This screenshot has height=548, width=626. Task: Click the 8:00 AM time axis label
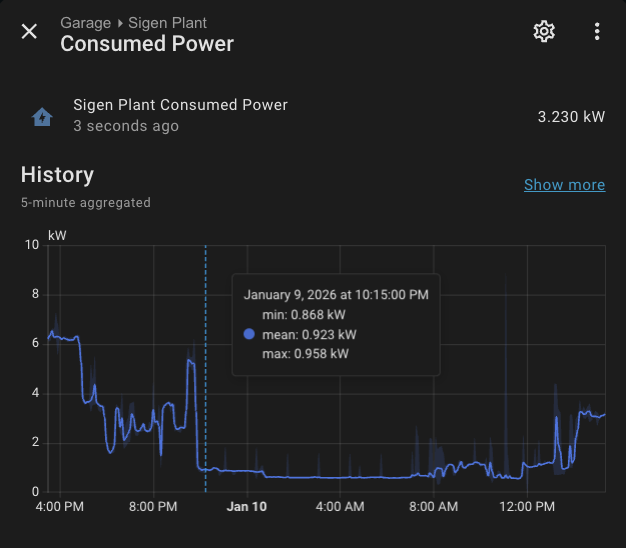434,507
